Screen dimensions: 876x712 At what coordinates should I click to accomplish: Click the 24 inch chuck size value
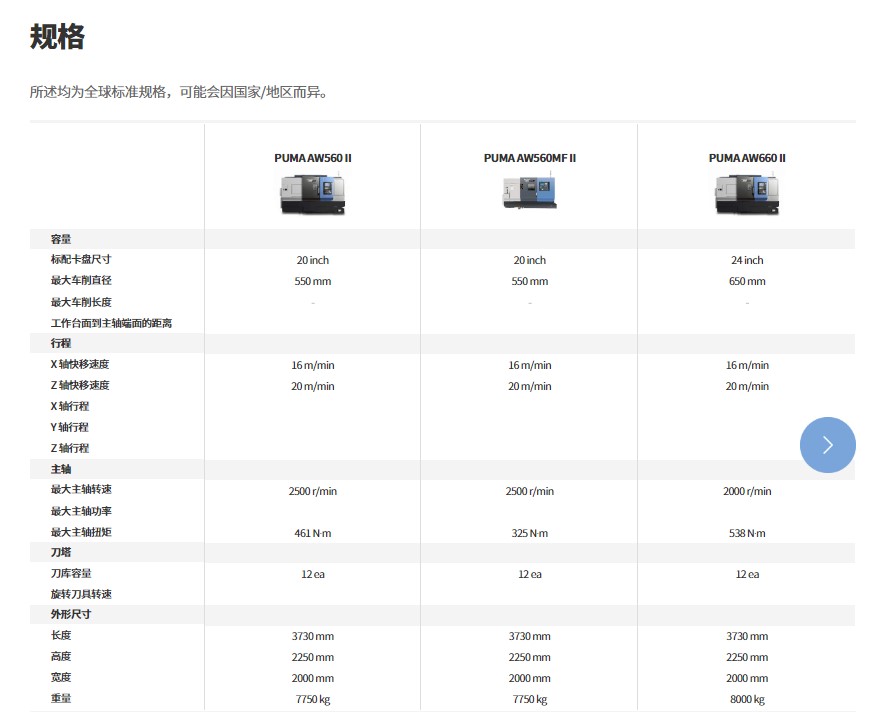747,260
